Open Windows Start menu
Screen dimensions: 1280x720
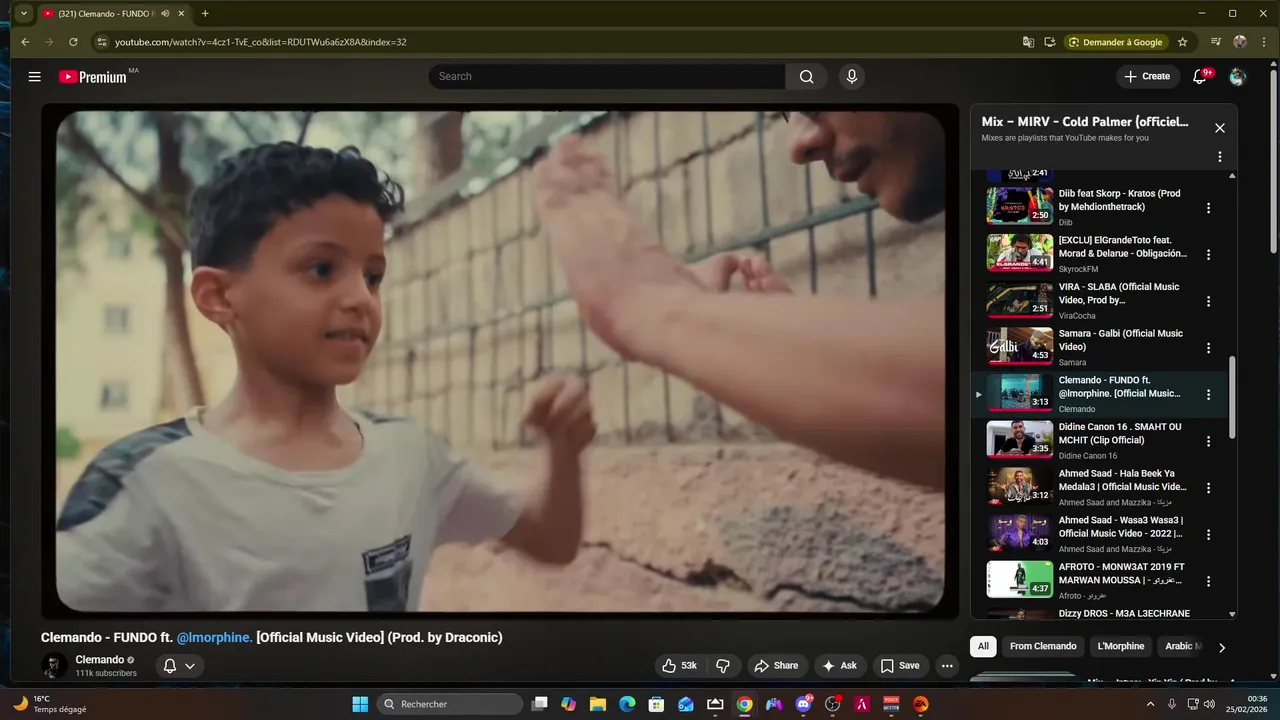360,704
